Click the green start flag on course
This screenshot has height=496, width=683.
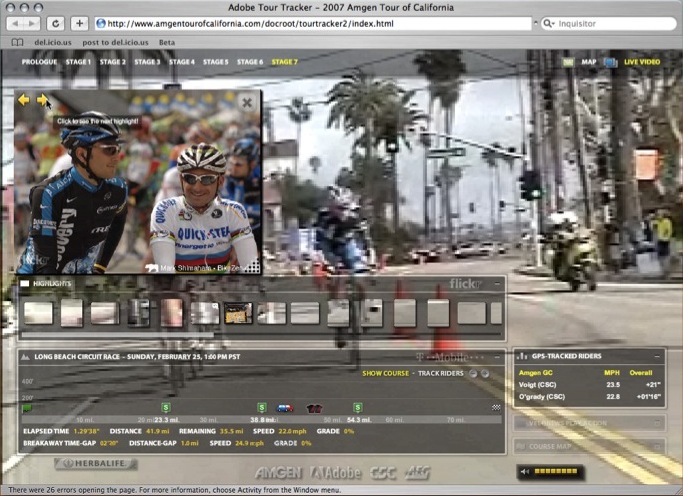(27, 408)
